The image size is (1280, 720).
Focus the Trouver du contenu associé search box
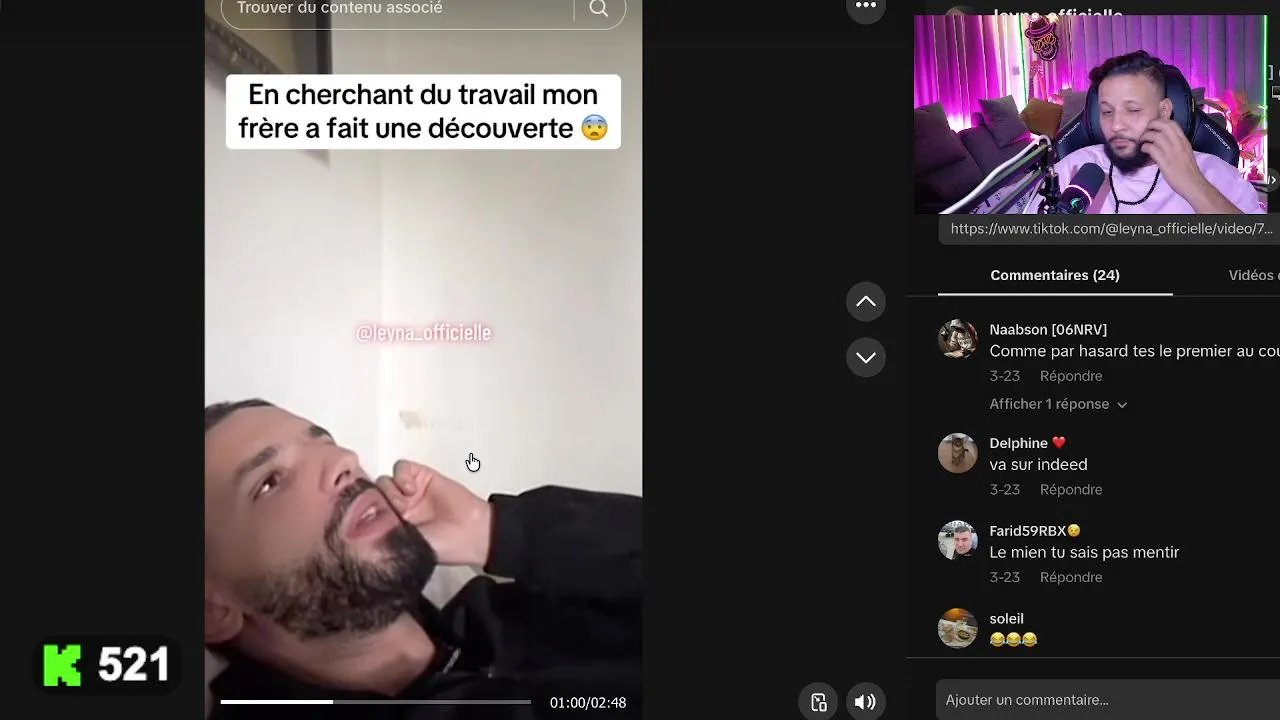397,8
